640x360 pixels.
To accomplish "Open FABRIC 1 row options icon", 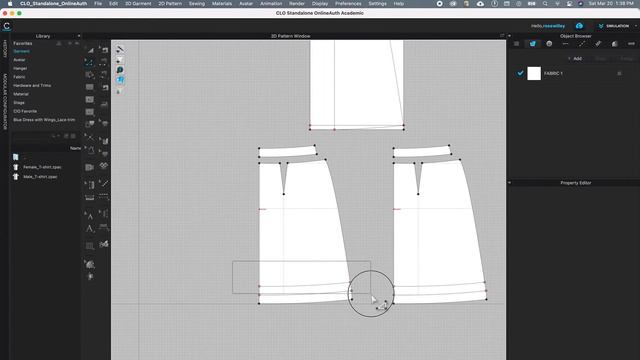I will click(619, 73).
